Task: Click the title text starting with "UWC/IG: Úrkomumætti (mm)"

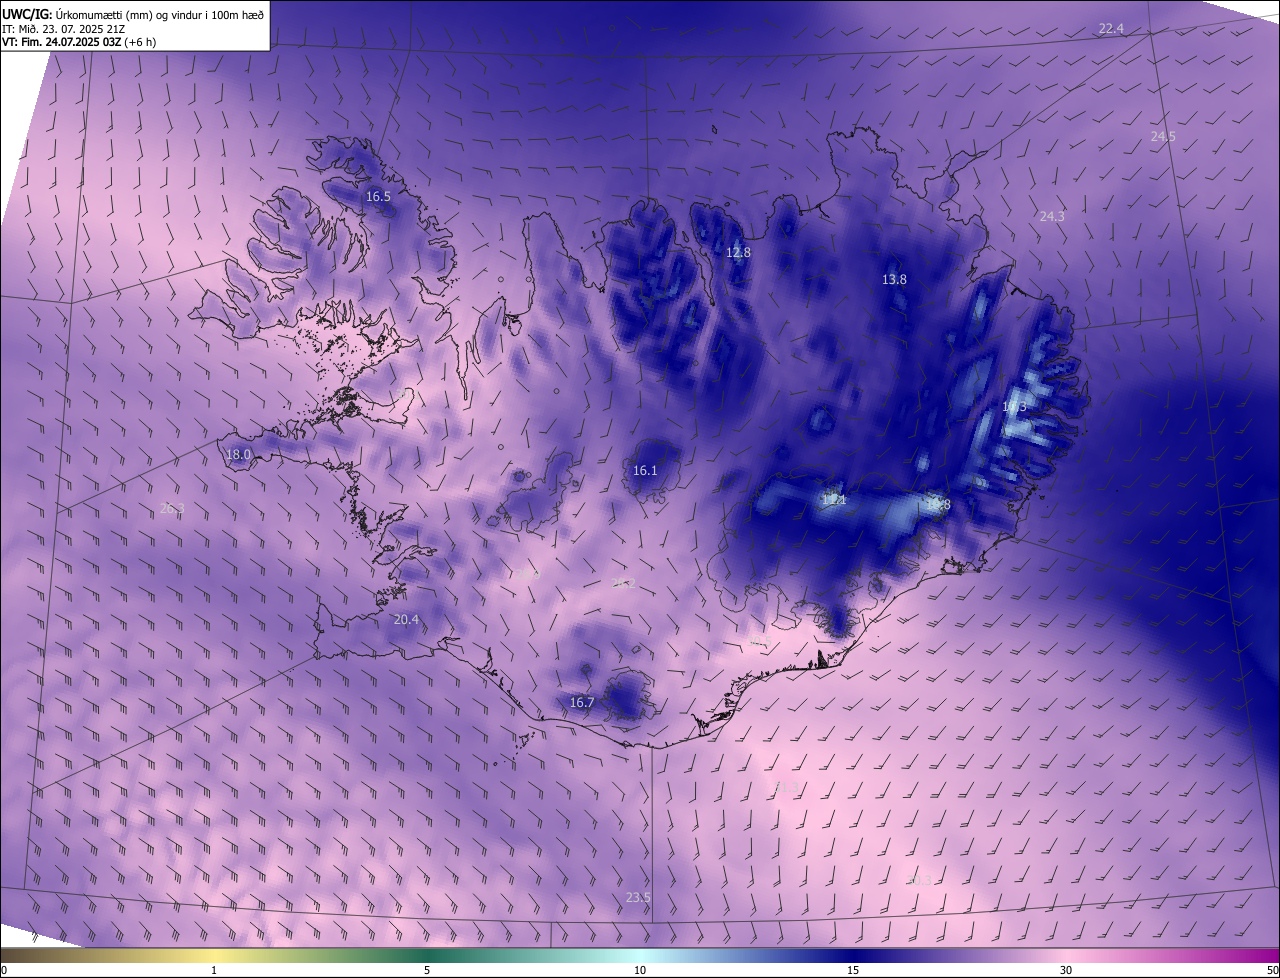Action: coord(133,13)
